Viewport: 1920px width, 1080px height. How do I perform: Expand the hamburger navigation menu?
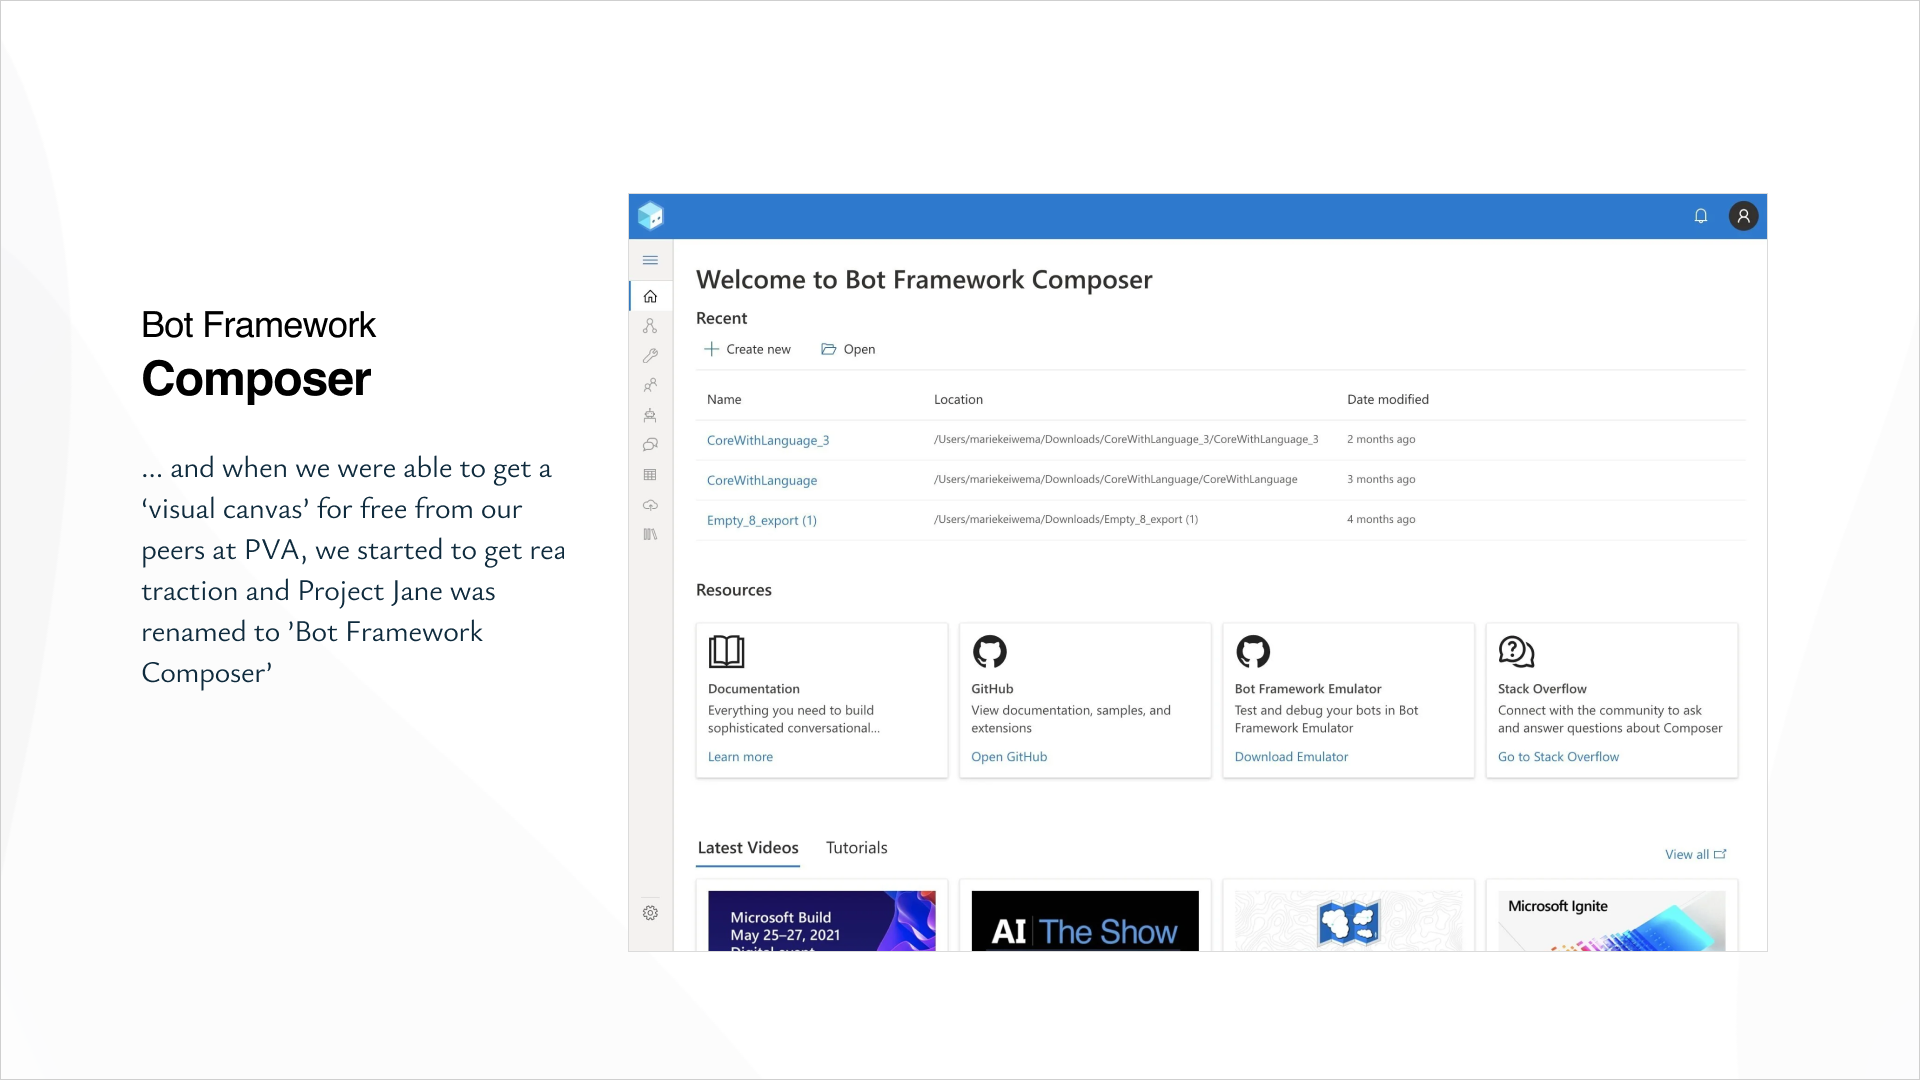650,260
